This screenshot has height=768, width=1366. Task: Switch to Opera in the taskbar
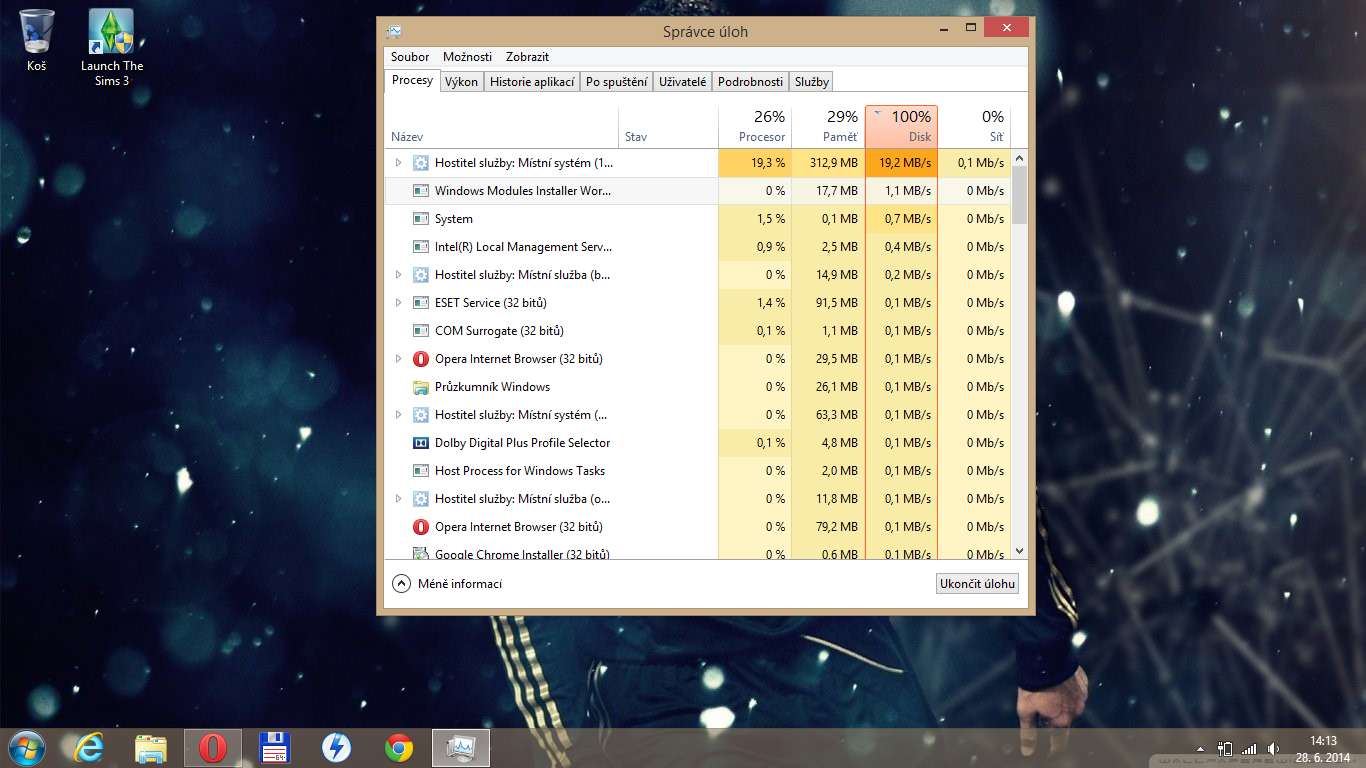[x=212, y=747]
